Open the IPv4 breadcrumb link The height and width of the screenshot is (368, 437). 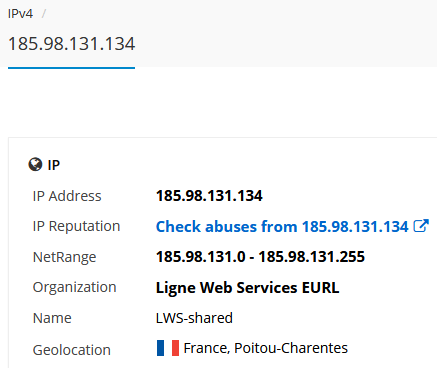(20, 14)
